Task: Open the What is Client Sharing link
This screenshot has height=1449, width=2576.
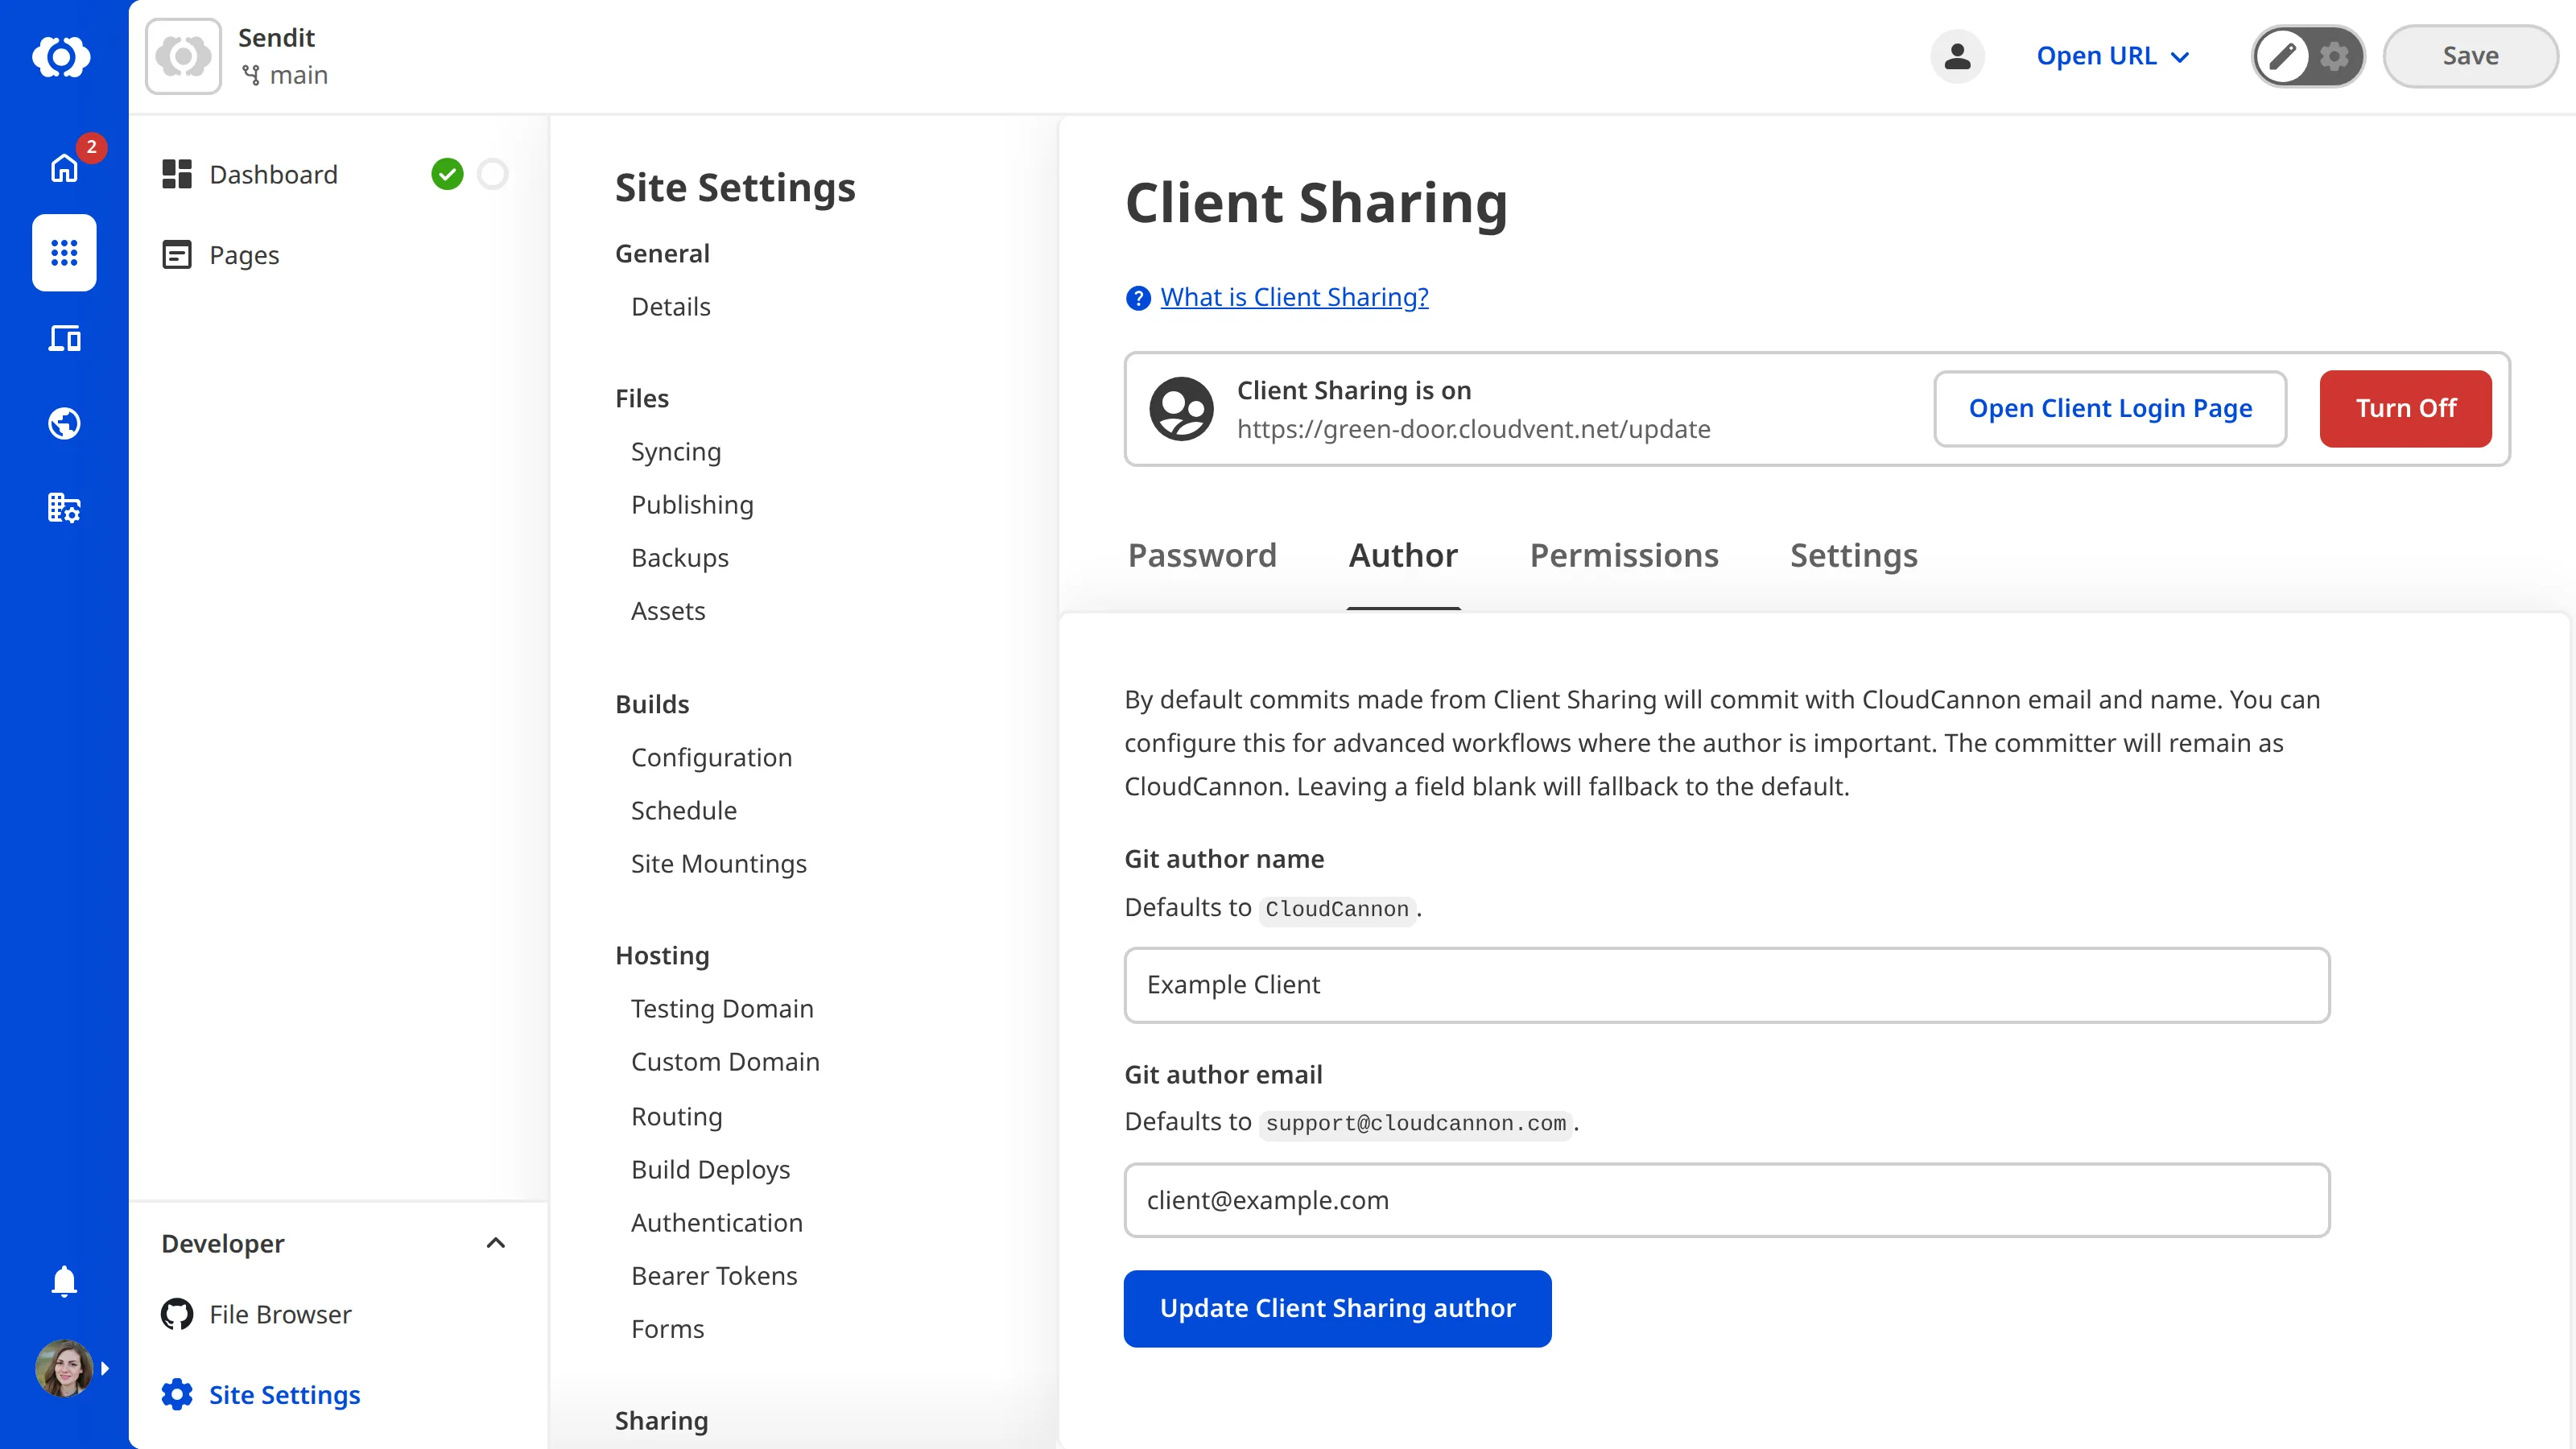Action: 1294,297
